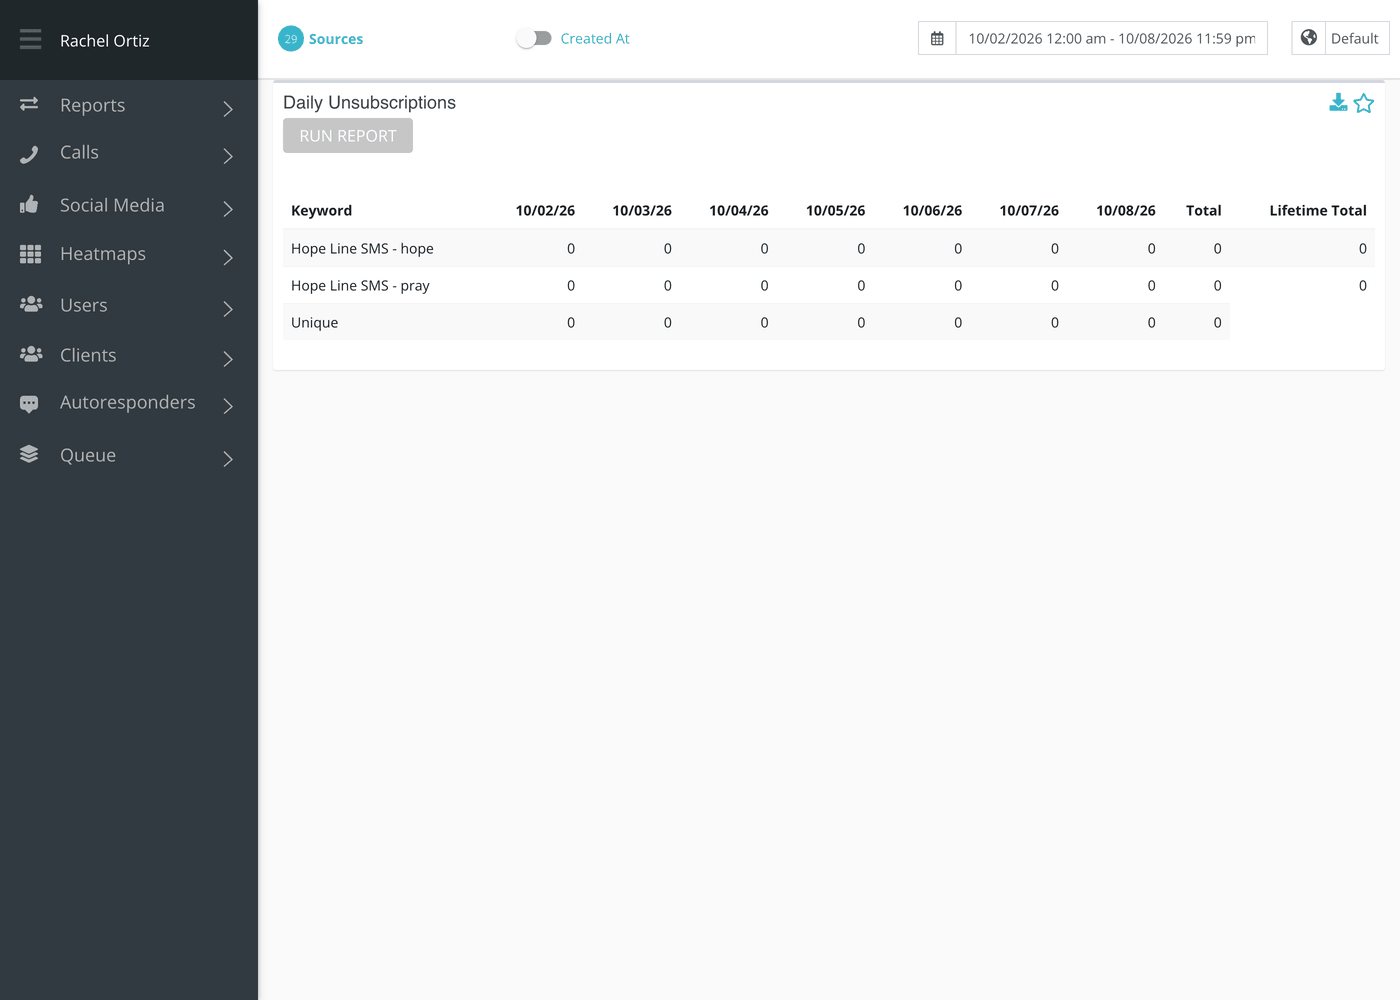Expand the Users chevron
Viewport: 1400px width, 1000px height.
pos(228,308)
